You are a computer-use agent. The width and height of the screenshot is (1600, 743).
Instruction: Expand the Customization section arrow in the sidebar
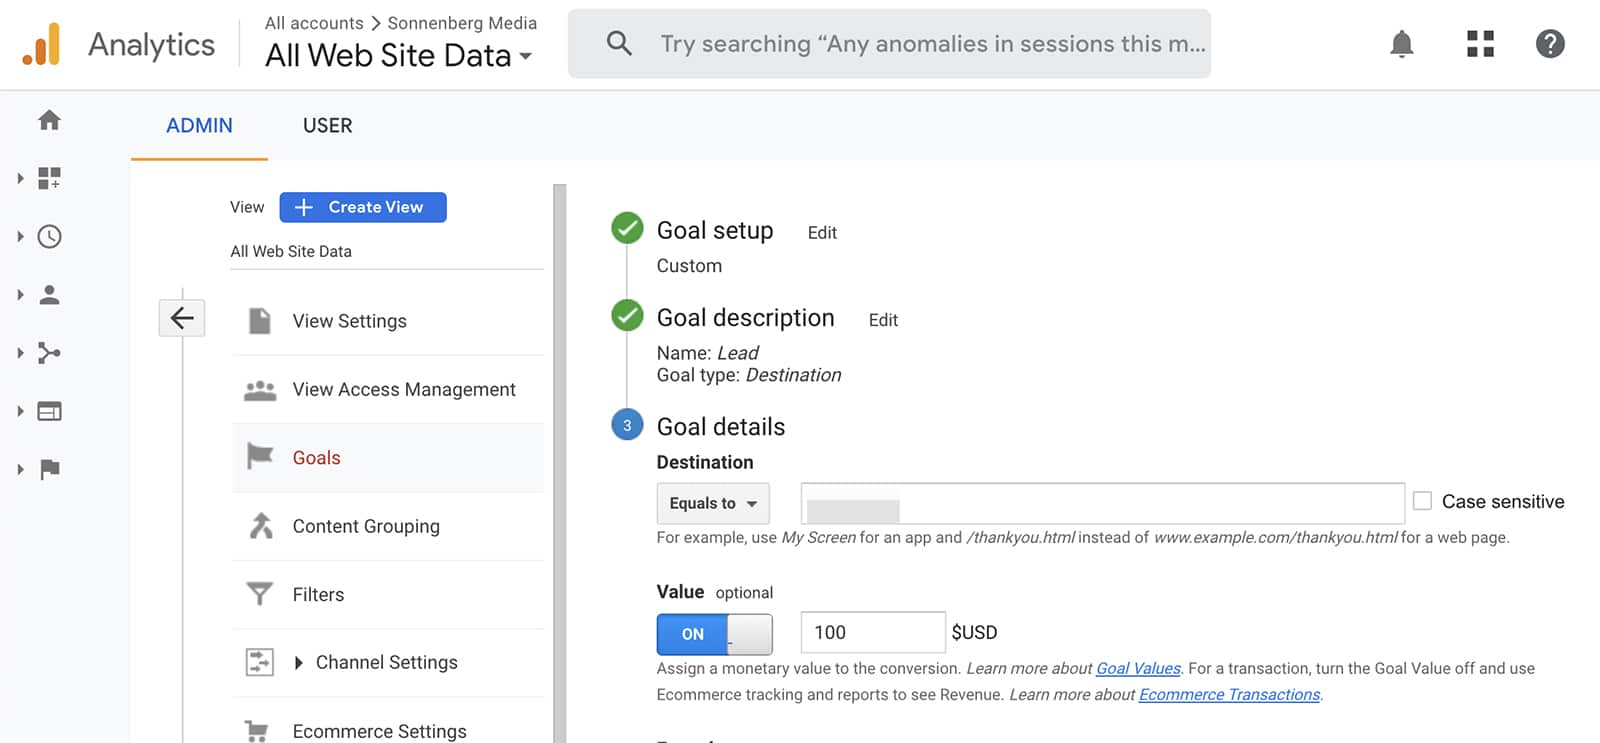point(20,179)
